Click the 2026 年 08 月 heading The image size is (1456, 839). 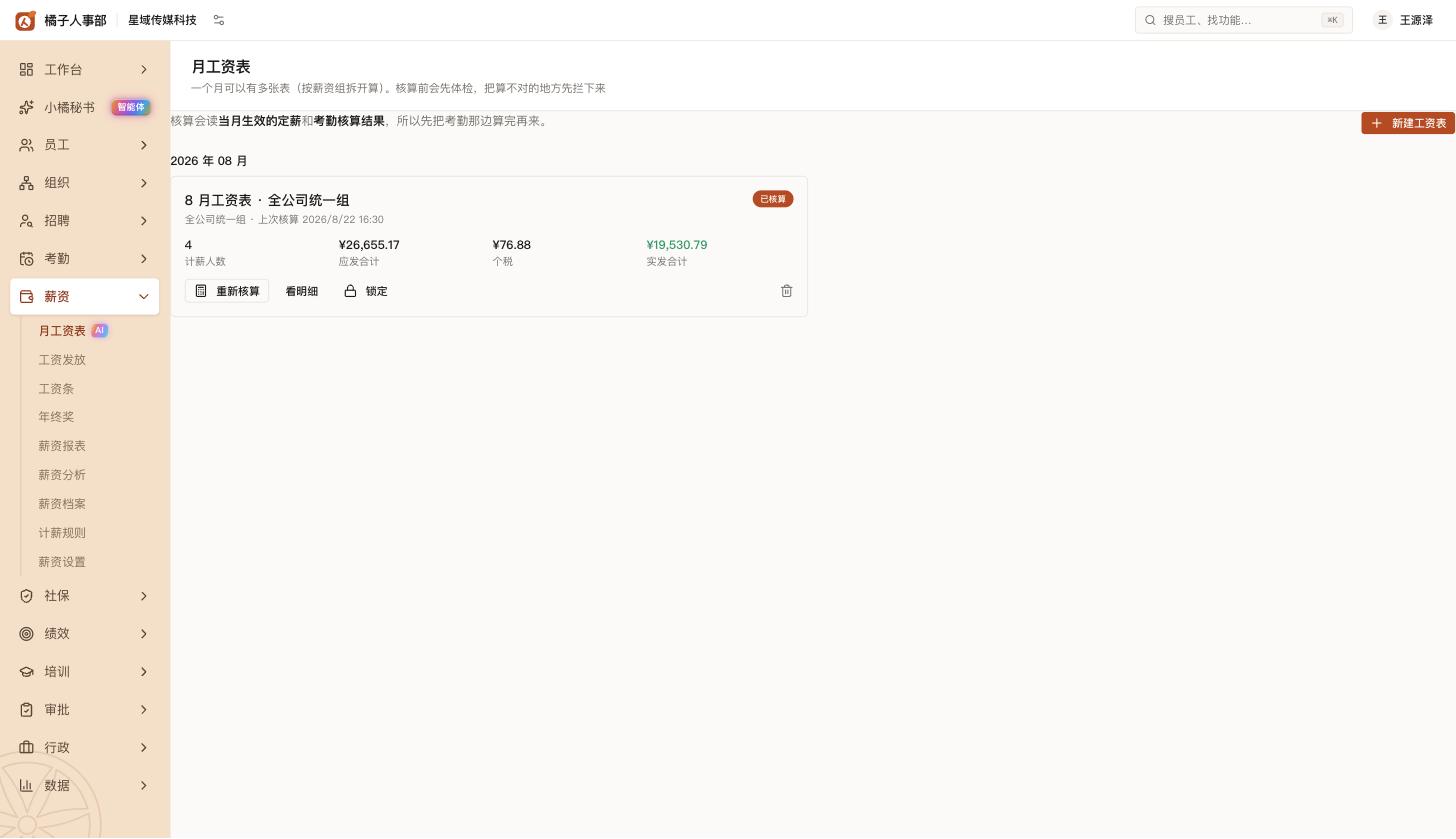[209, 161]
